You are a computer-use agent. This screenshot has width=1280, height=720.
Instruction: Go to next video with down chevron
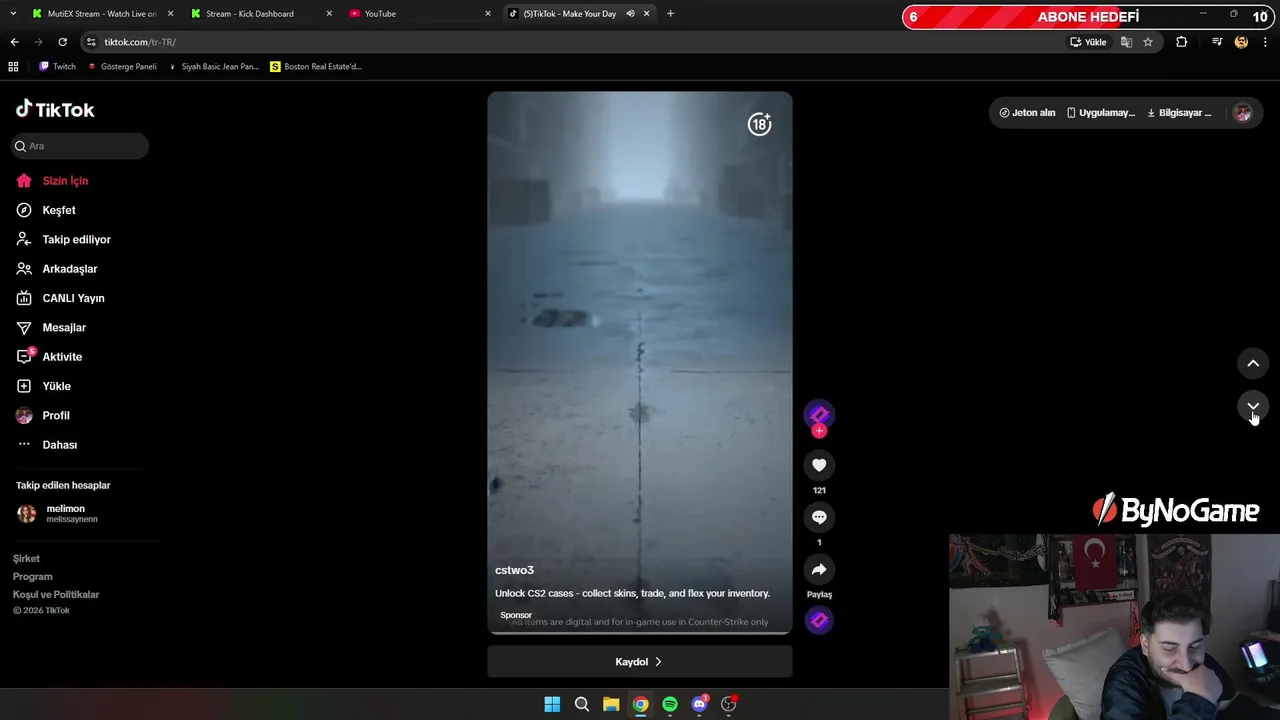click(x=1253, y=407)
